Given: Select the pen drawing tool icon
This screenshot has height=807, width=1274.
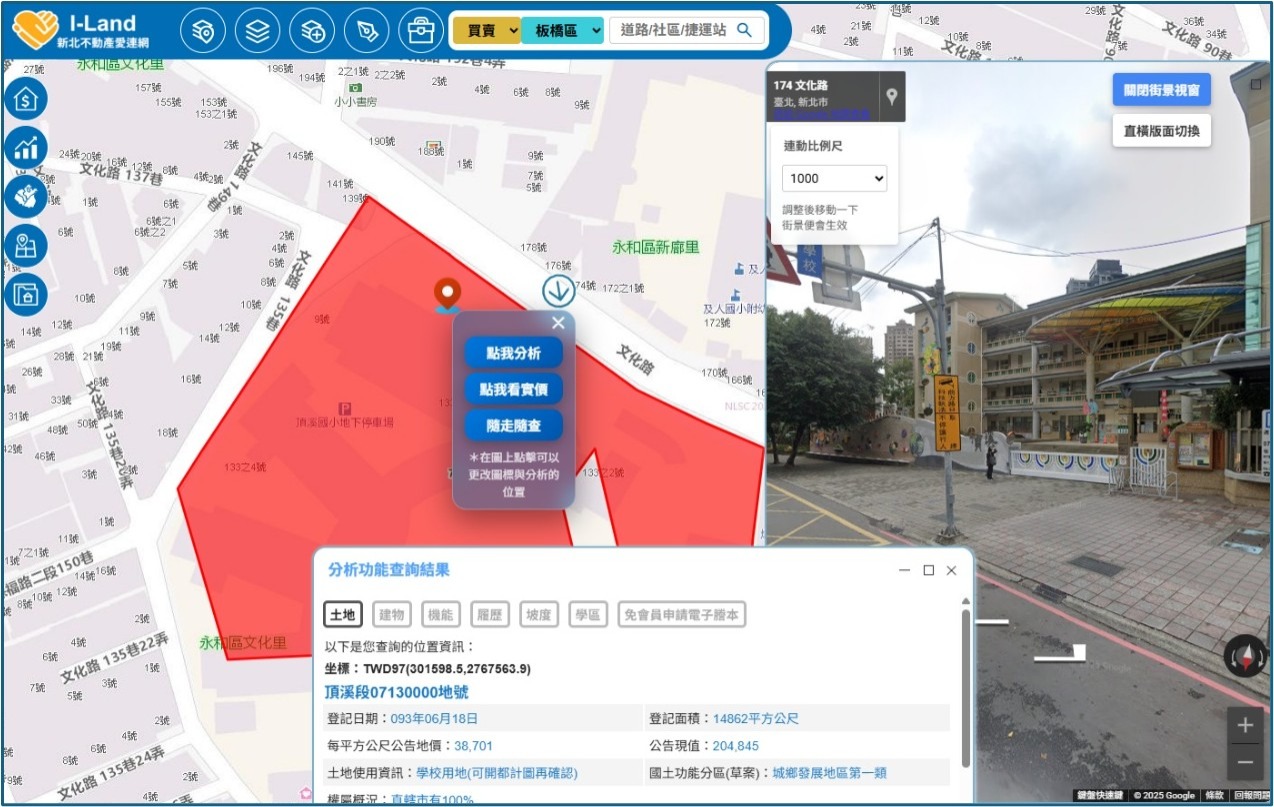Looking at the screenshot, I should point(366,31).
